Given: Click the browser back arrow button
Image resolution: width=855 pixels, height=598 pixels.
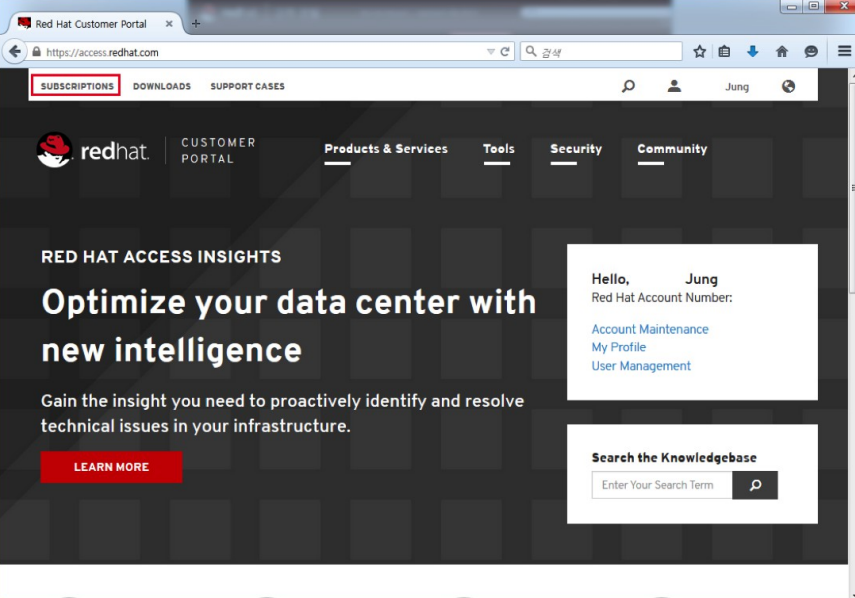Looking at the screenshot, I should 15,52.
